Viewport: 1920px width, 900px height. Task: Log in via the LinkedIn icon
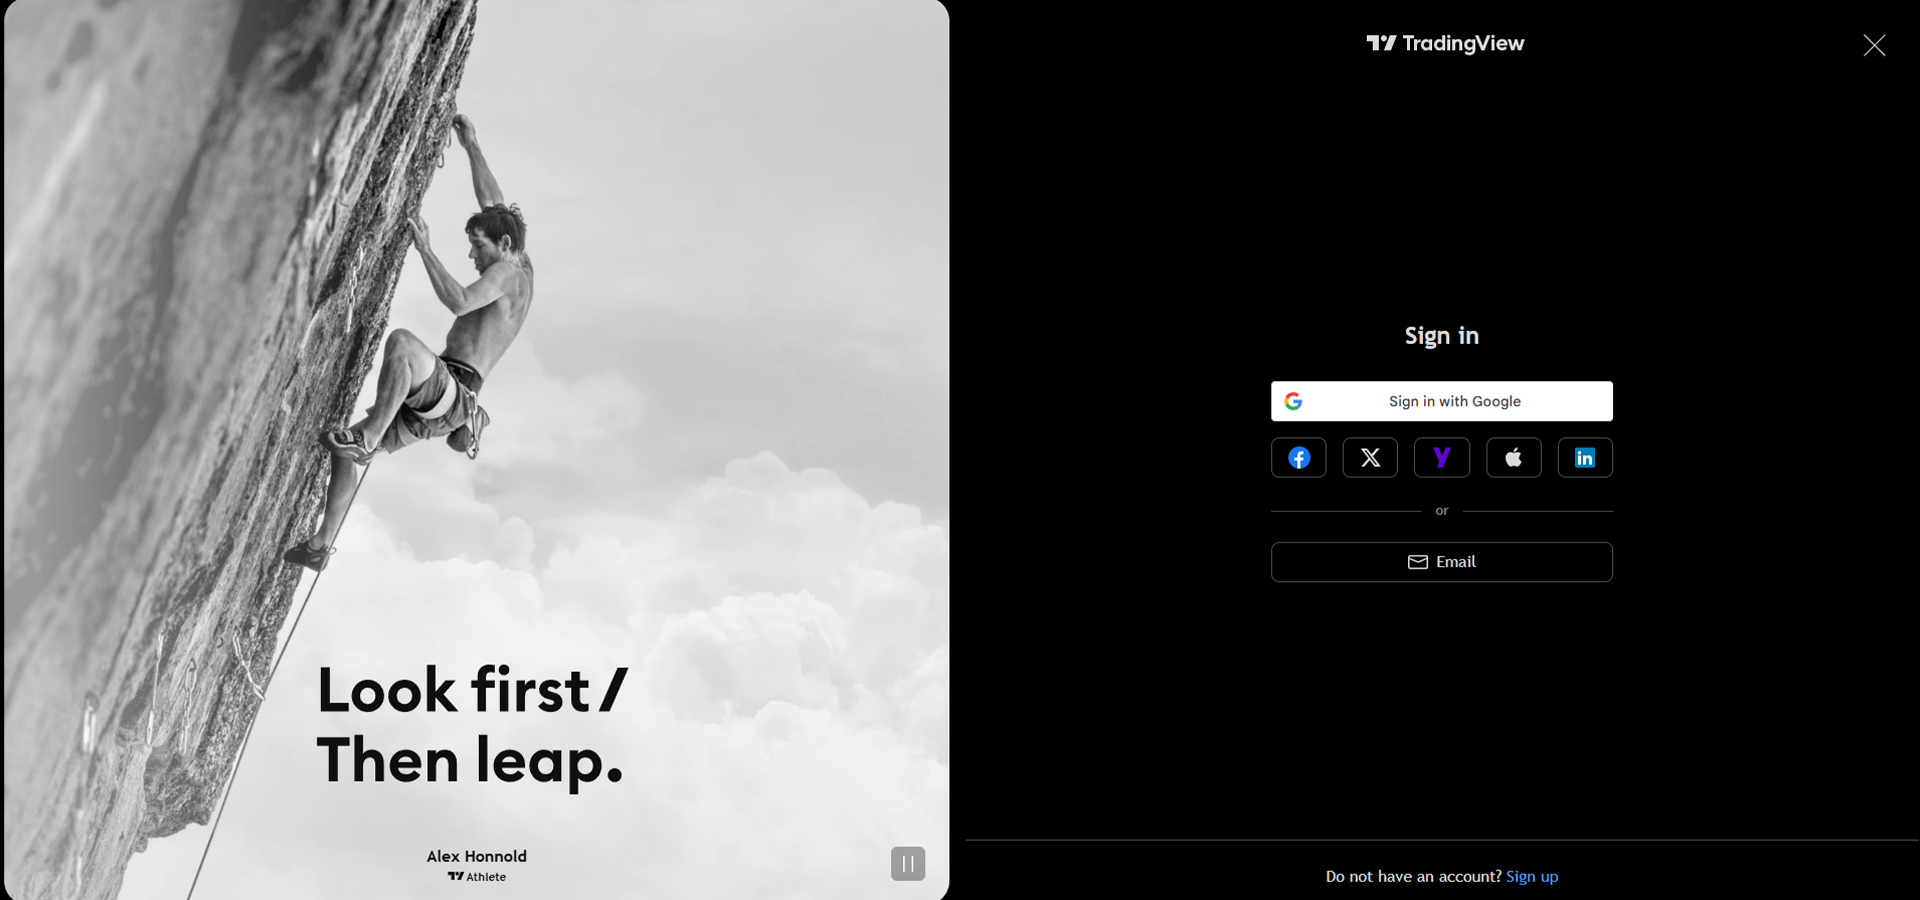[x=1585, y=458]
